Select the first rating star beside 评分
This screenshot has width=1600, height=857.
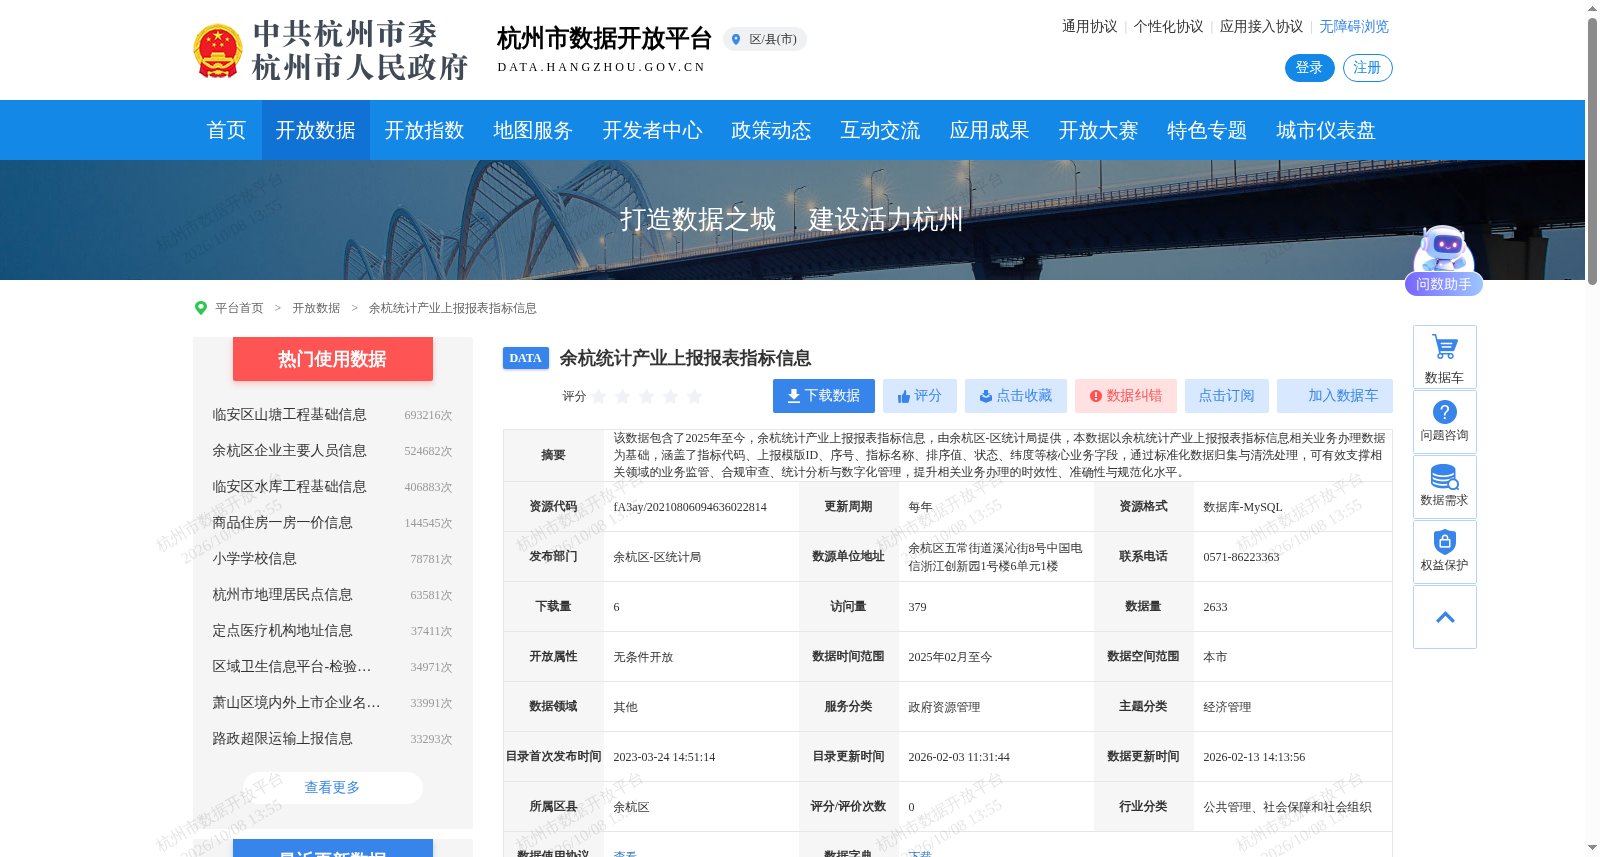[599, 397]
